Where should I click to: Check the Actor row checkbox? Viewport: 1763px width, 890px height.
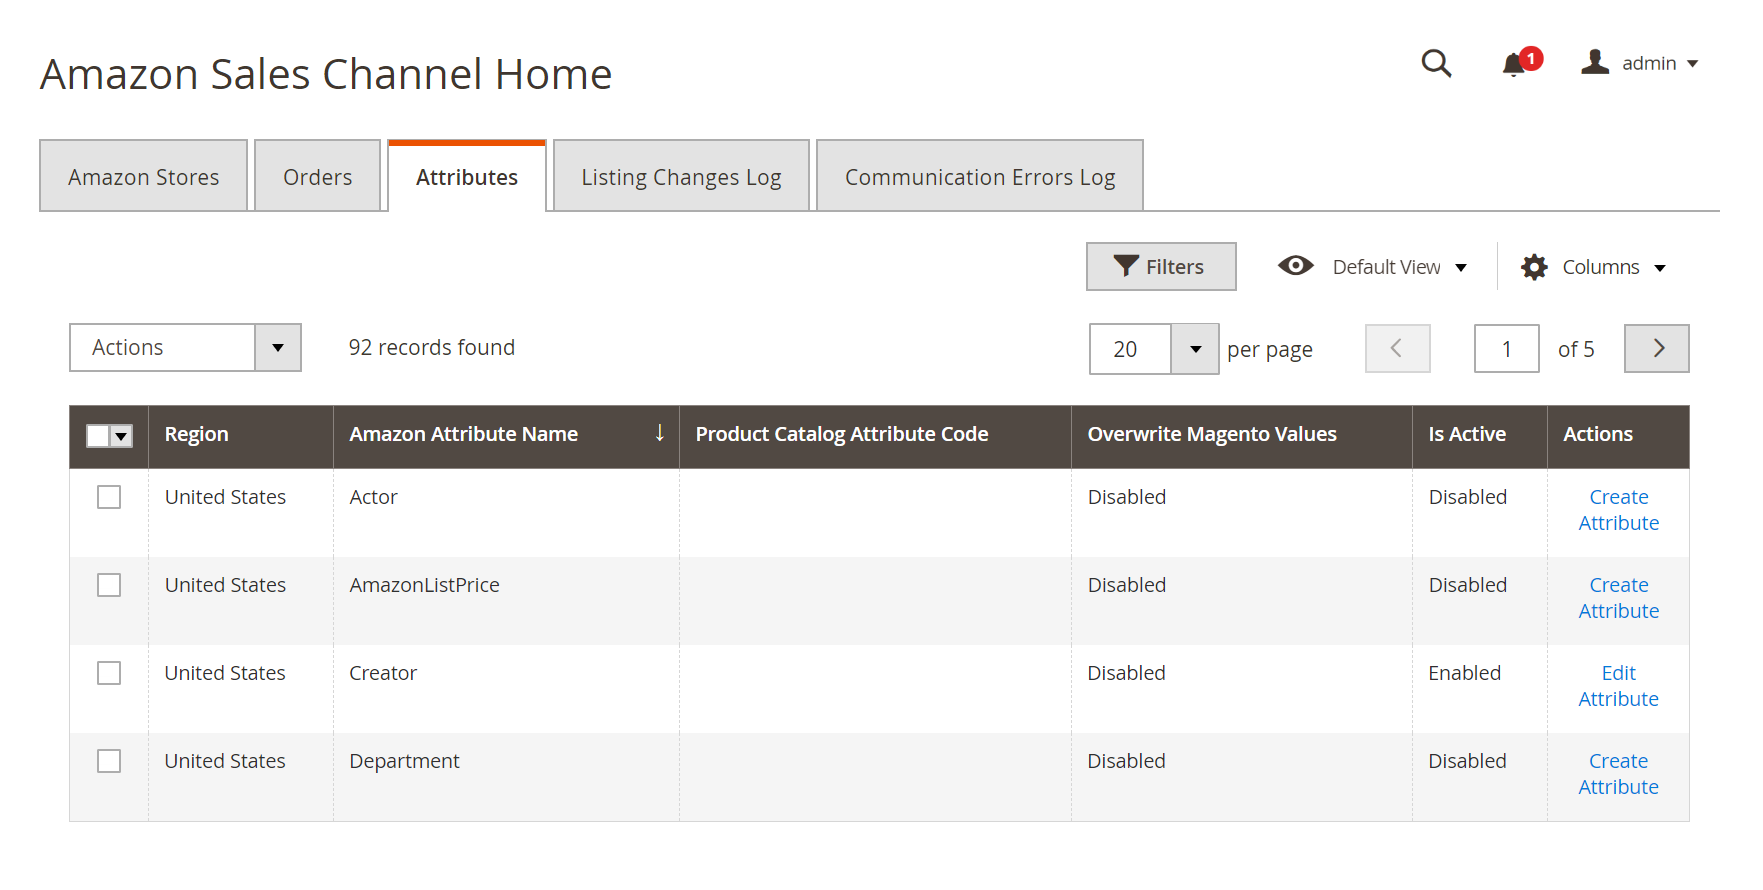pos(109,497)
